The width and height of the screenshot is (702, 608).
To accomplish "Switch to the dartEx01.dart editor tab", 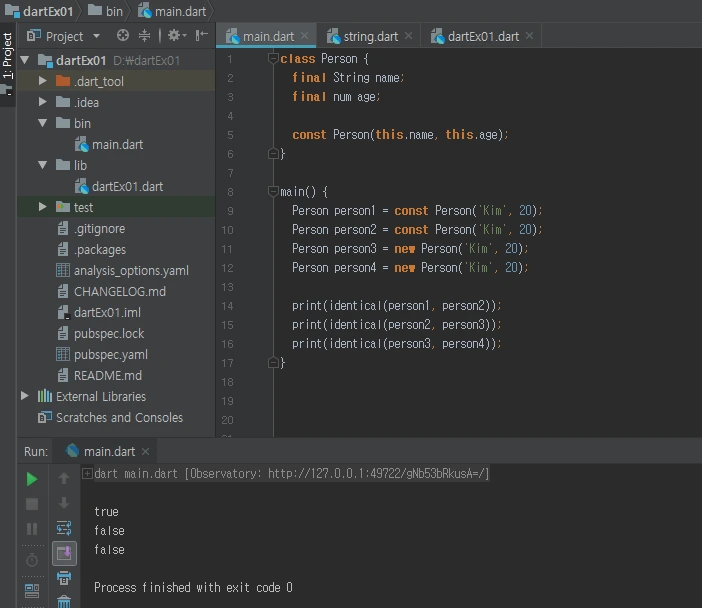I will pos(482,36).
